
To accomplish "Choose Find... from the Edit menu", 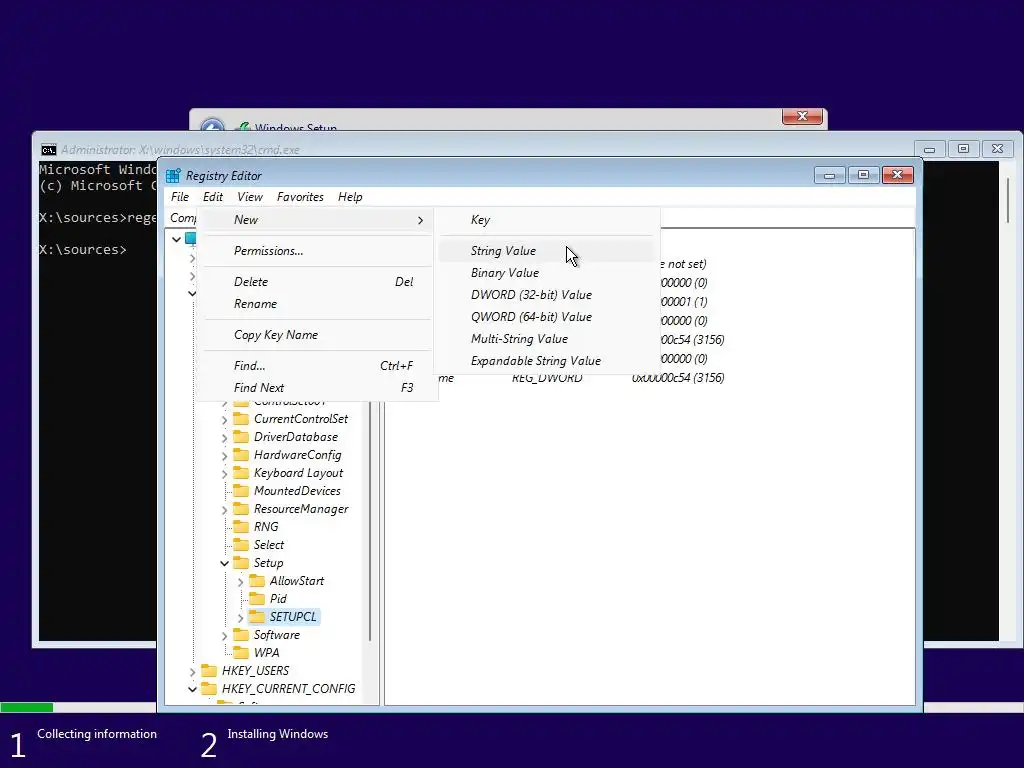I will pyautogui.click(x=317, y=366).
